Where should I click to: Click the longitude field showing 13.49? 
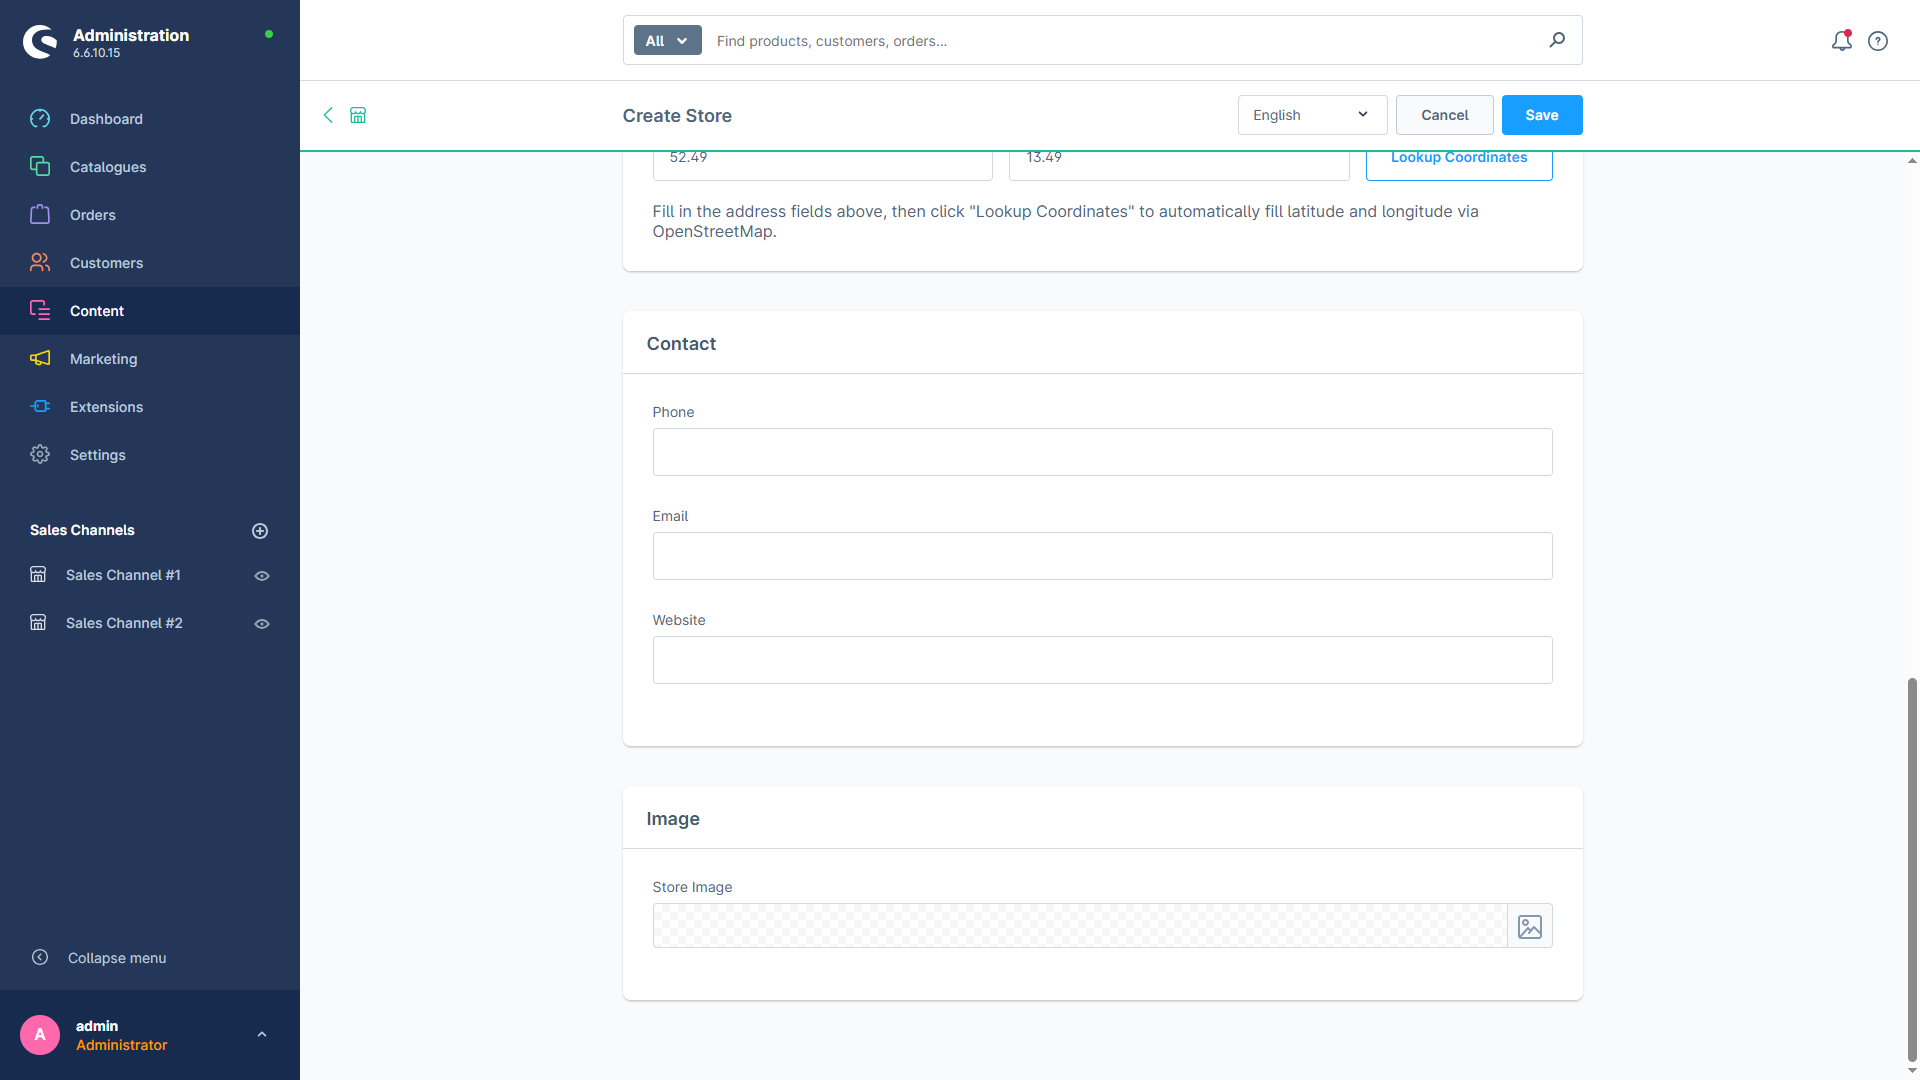tap(1179, 165)
